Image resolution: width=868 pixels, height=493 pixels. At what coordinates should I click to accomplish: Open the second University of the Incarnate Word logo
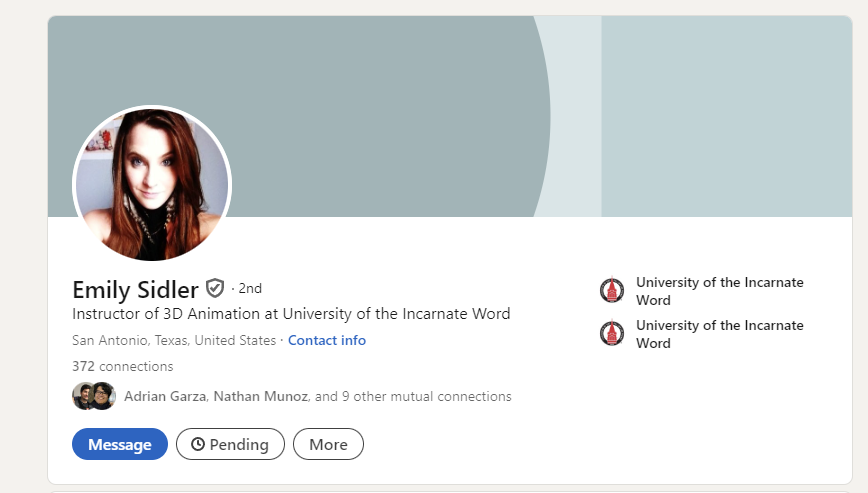[x=612, y=333]
